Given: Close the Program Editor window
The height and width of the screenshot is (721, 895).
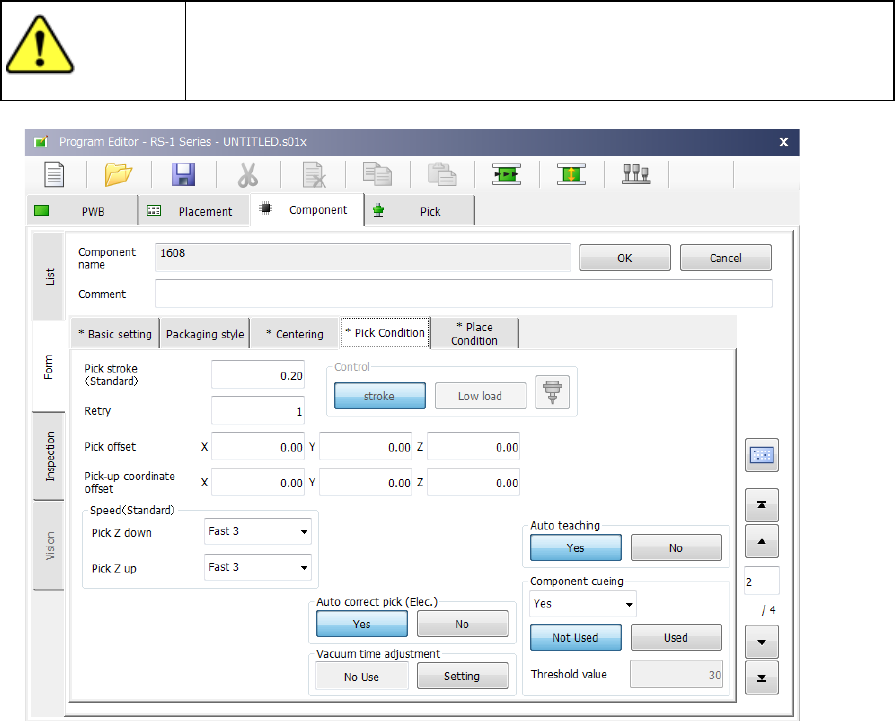Looking at the screenshot, I should (x=784, y=142).
